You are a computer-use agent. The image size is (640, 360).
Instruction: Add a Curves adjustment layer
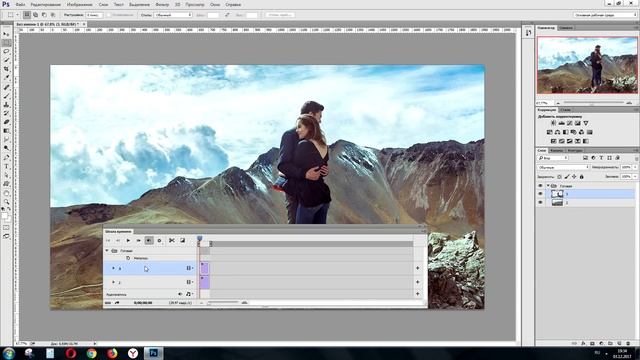point(569,123)
